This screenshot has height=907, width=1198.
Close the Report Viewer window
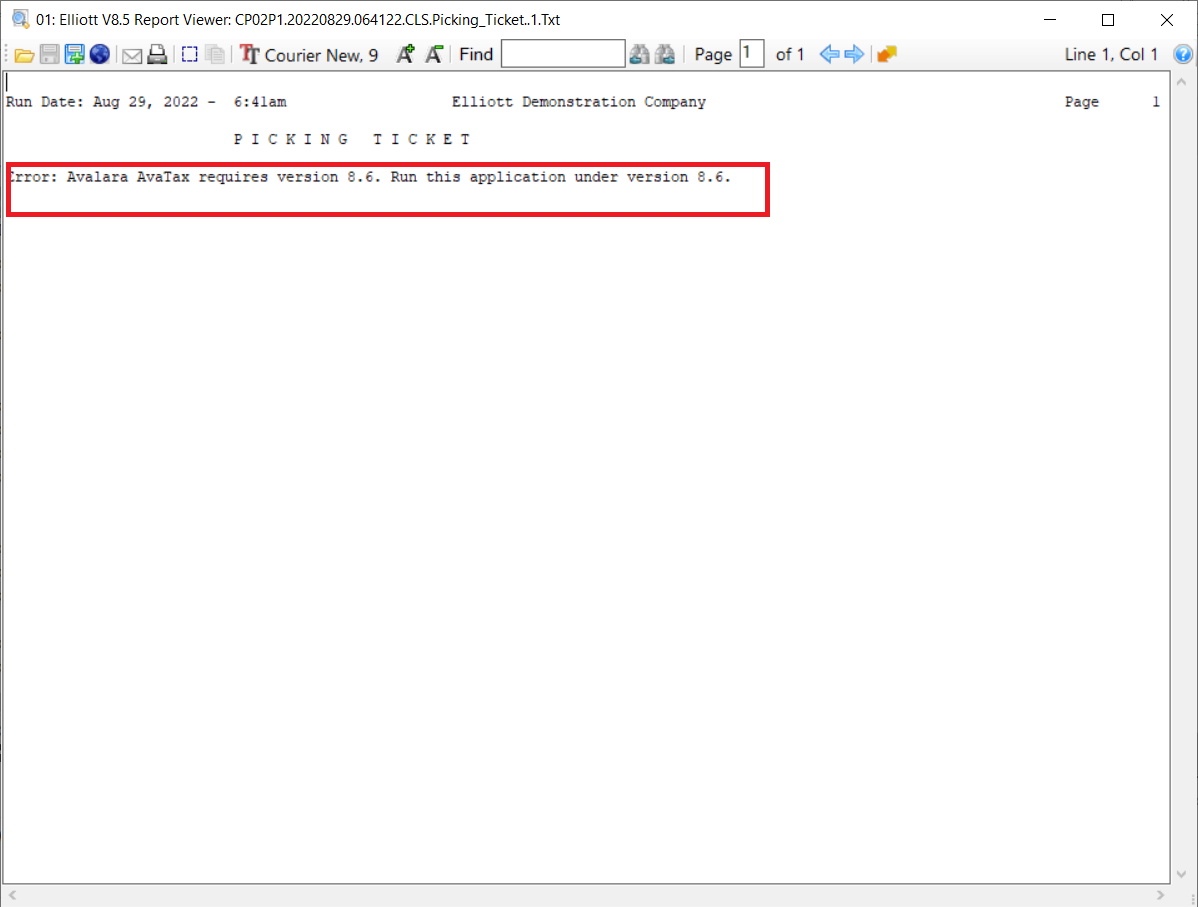(1167, 20)
